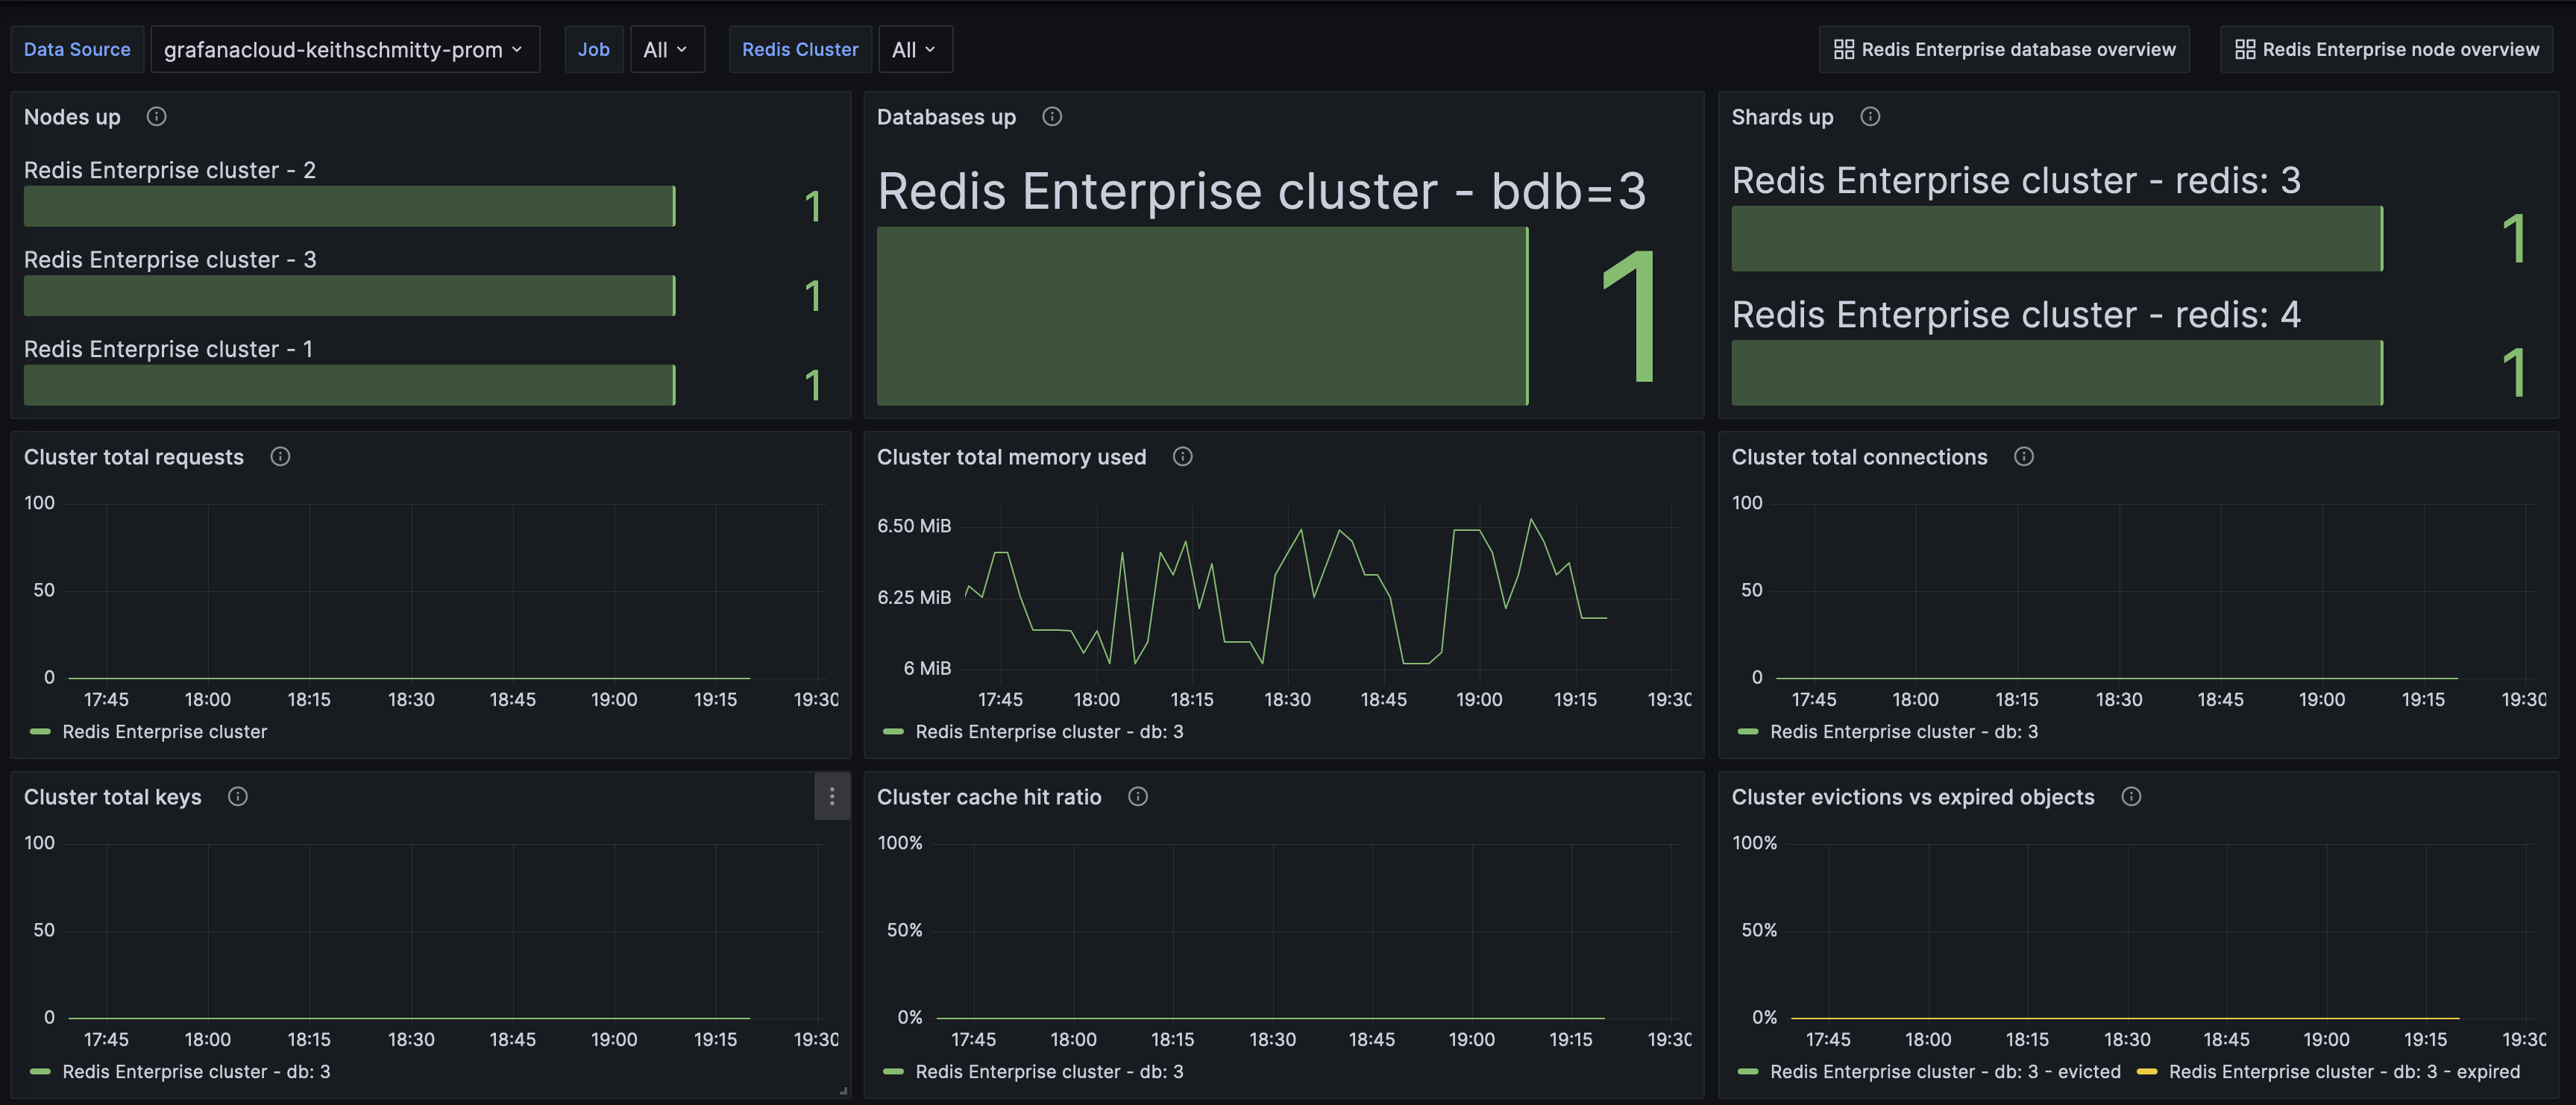Click the info icon on Cluster total memory used
2576x1105 pixels.
pyautogui.click(x=1182, y=457)
